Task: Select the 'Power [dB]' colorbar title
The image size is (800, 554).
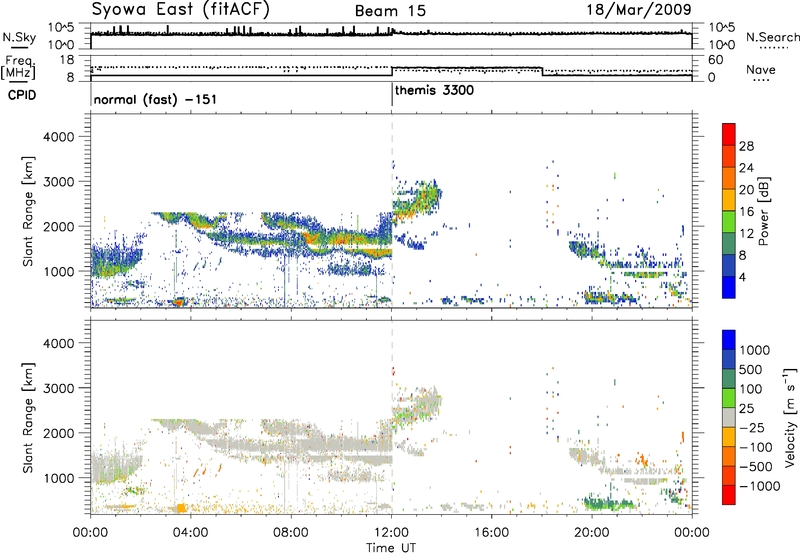Action: tap(765, 211)
